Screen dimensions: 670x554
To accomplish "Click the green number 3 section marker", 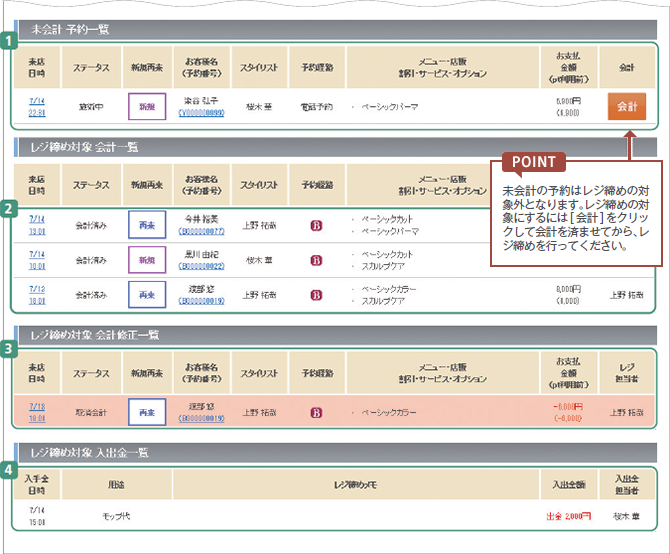I will coord(8,350).
